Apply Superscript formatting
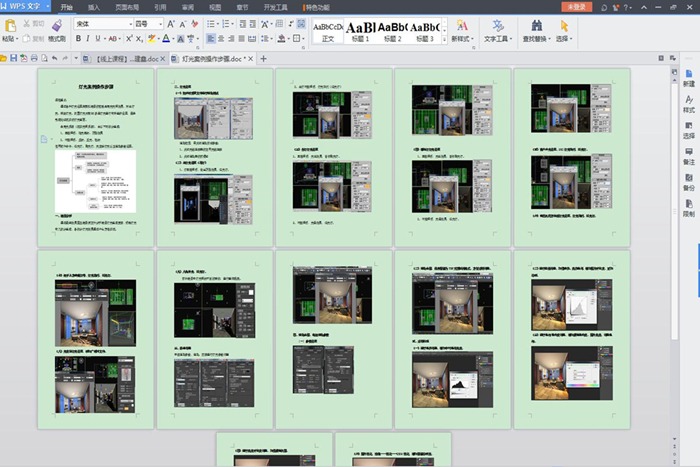The image size is (700, 467). click(x=129, y=39)
